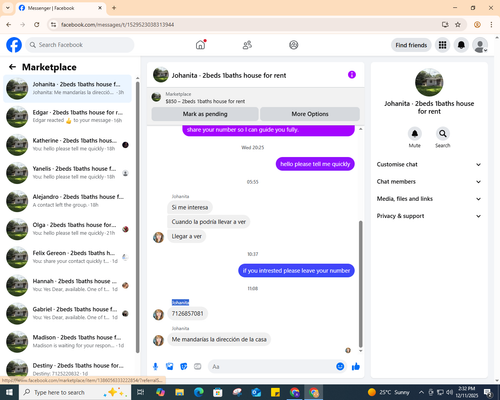
Task: Open Alejandro chat in the list
Action: [68, 201]
